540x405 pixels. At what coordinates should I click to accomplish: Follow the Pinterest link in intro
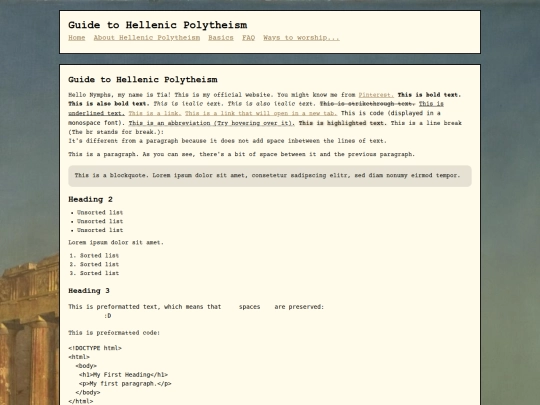click(x=376, y=95)
